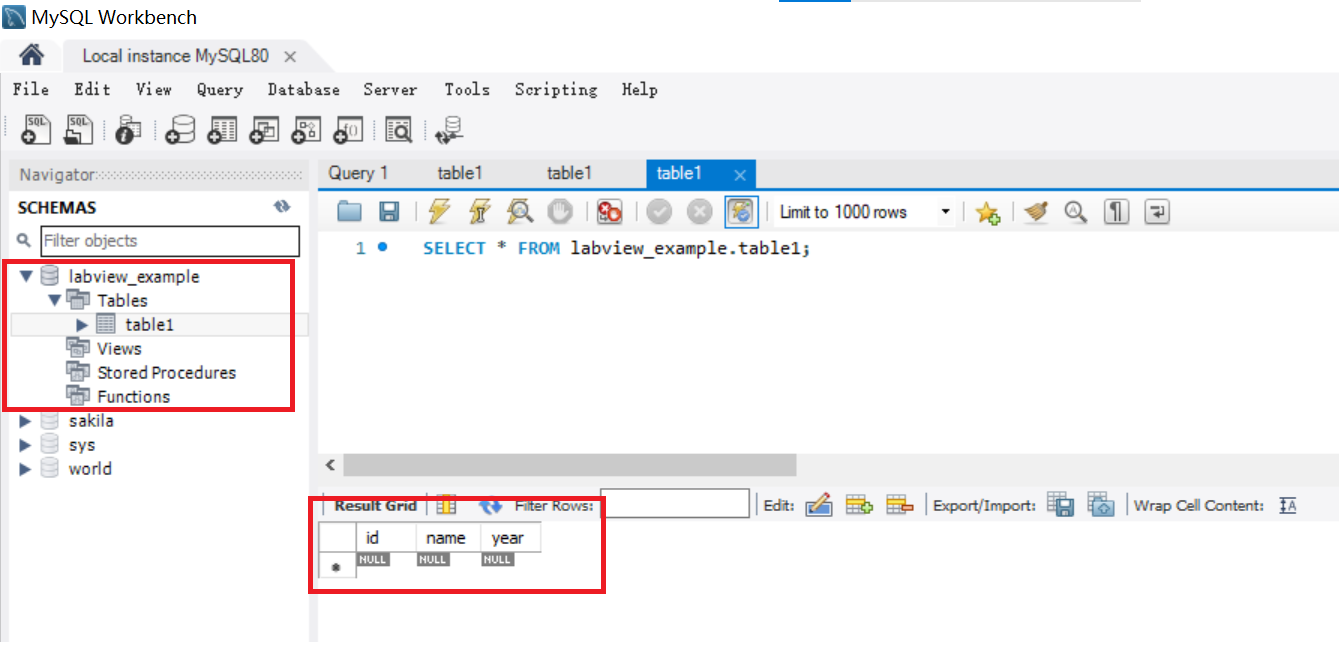Open the home screen tab icon
The width and height of the screenshot is (1339, 648).
coord(31,55)
